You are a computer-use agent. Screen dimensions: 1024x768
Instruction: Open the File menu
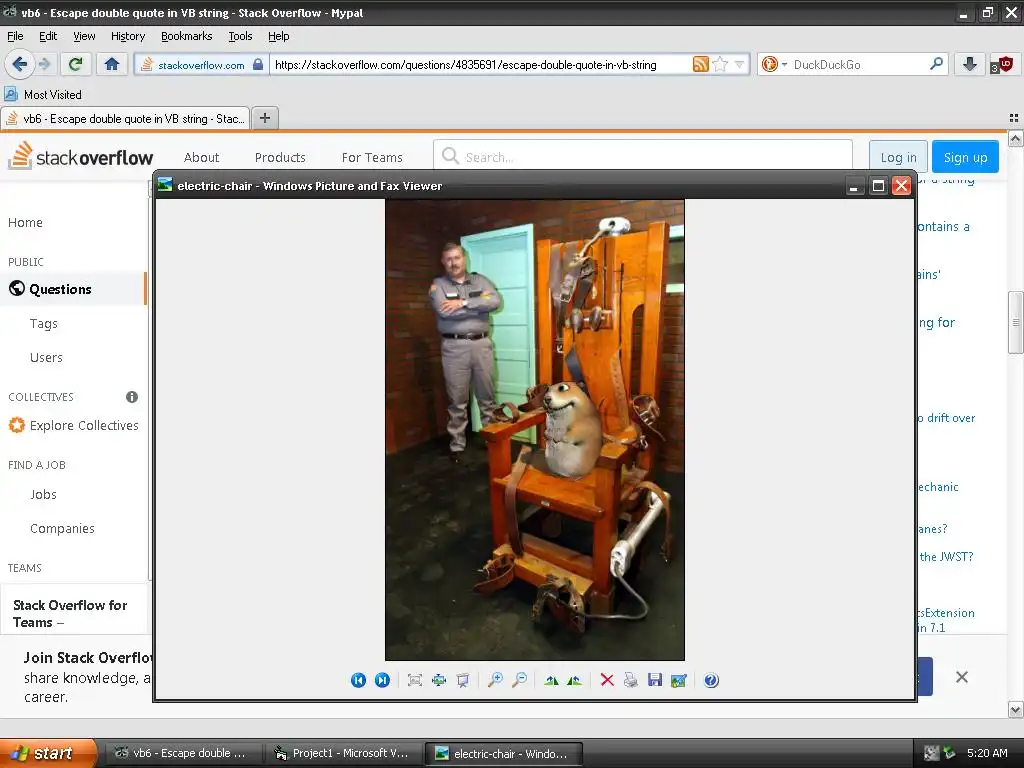pyautogui.click(x=15, y=36)
